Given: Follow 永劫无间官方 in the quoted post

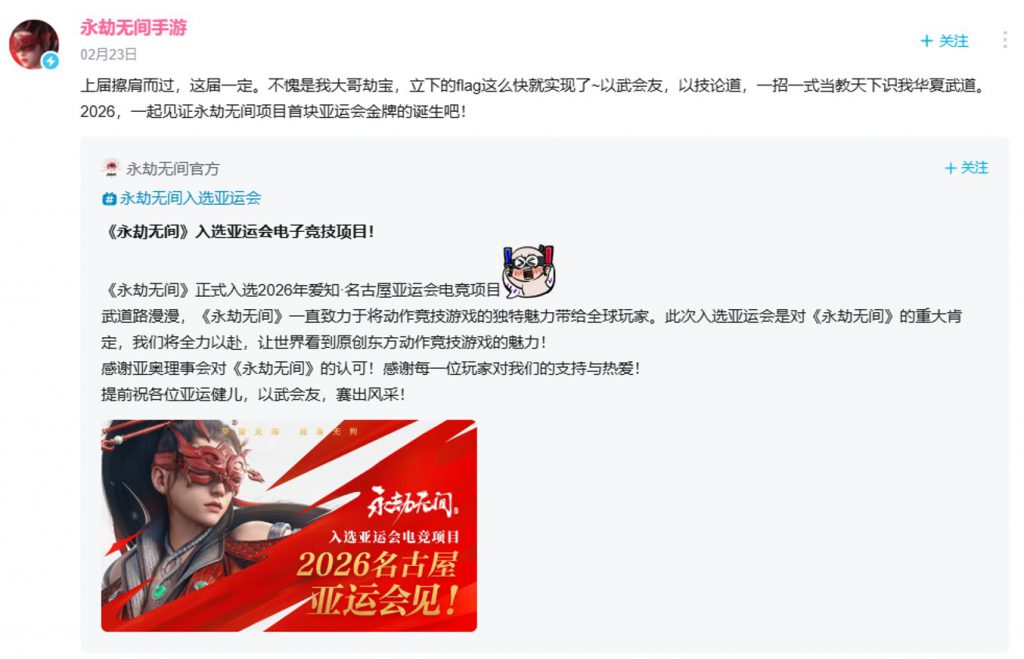Looking at the screenshot, I should click(967, 168).
